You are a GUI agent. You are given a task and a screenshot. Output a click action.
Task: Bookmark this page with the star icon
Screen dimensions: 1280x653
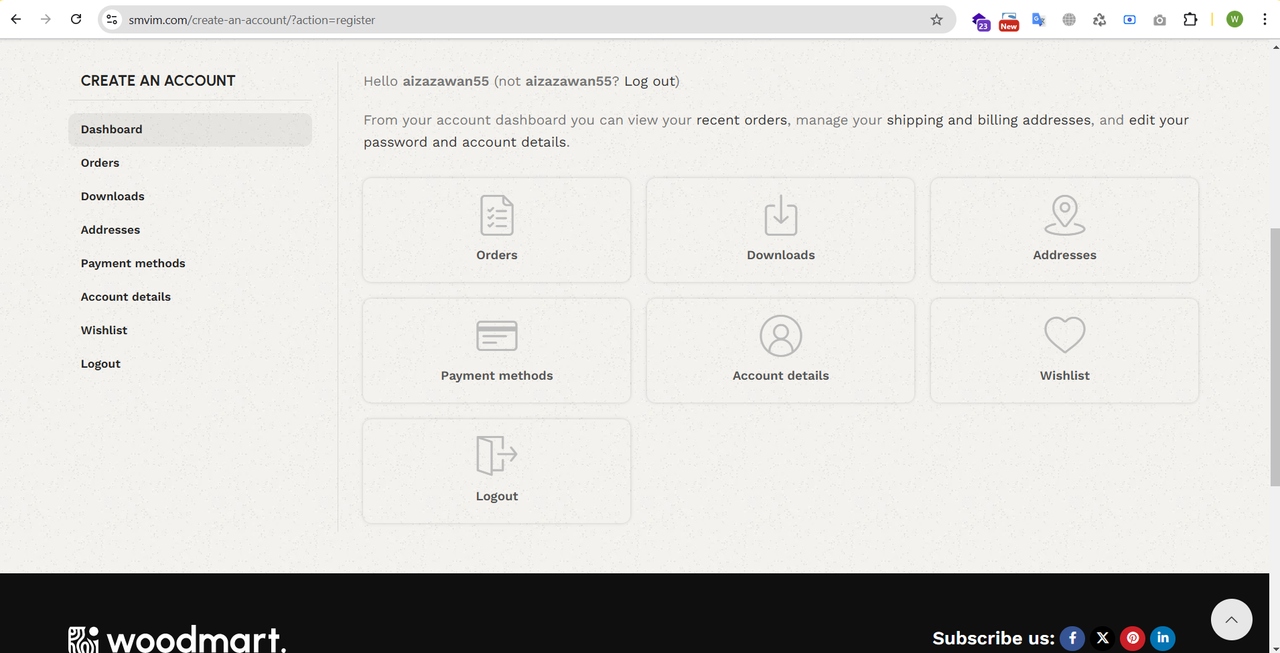pos(936,19)
